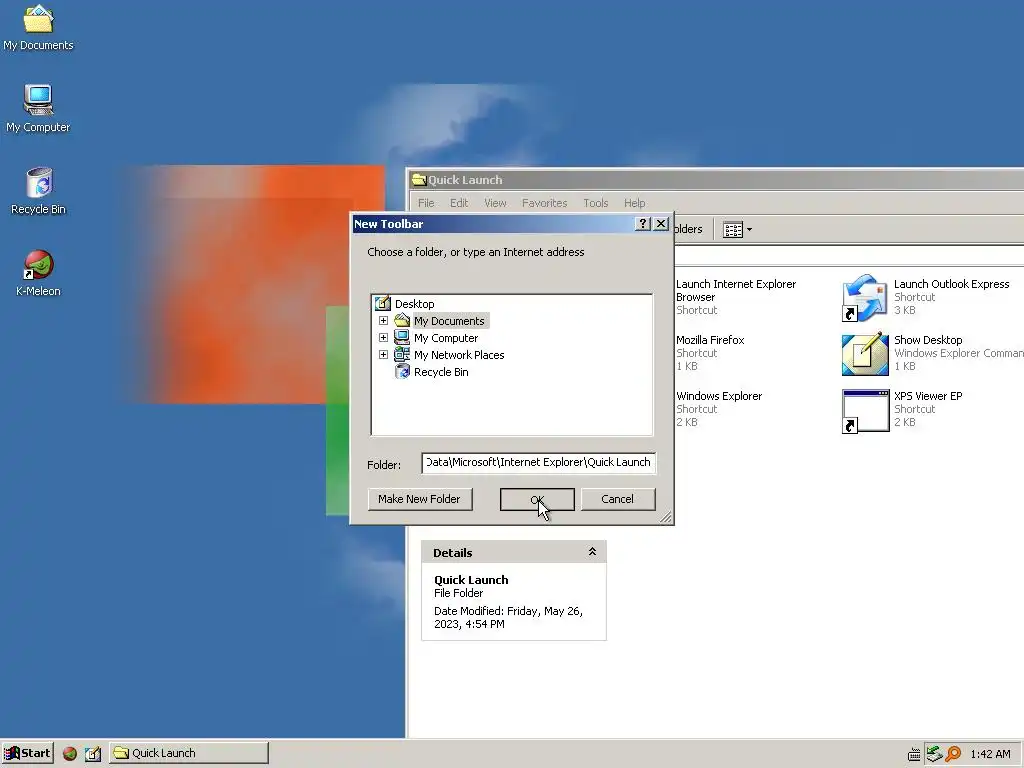The image size is (1024, 768).
Task: Select My Computer in folder tree
Action: [446, 338]
